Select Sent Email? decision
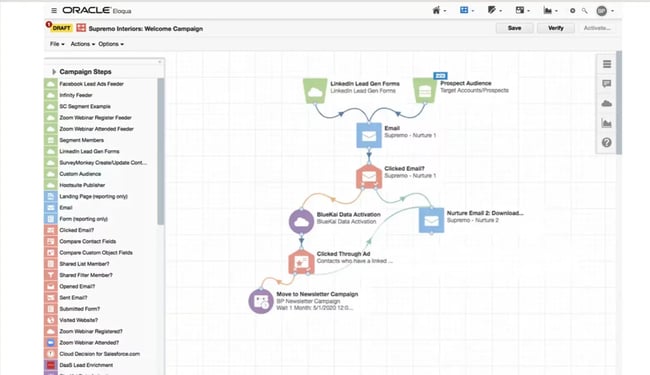This screenshot has width=650, height=375. (100, 297)
